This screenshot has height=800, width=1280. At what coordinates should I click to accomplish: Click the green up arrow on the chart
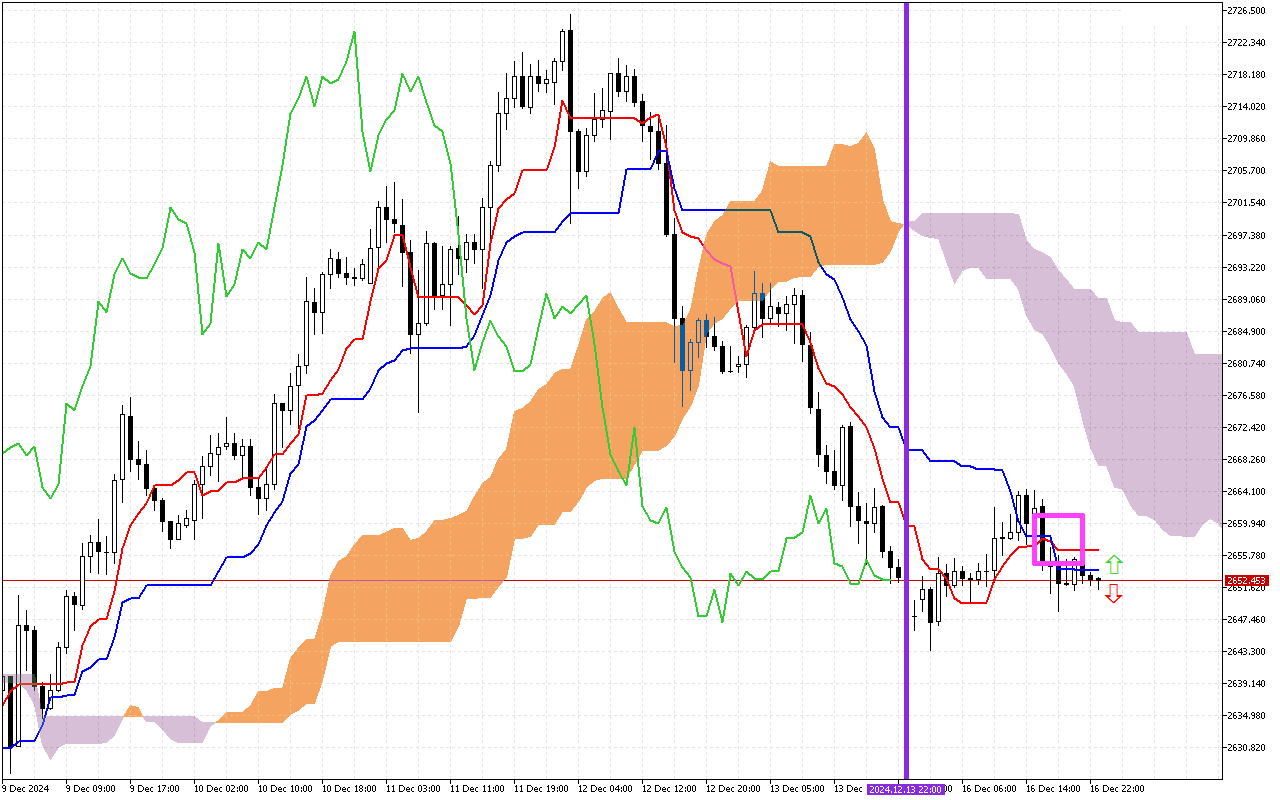click(1114, 564)
